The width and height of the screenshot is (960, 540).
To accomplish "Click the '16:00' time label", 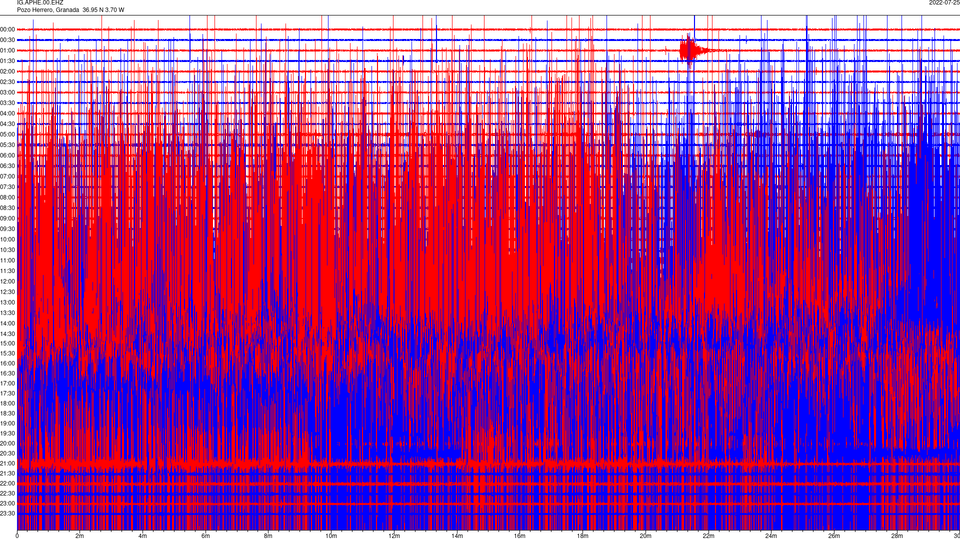I will (x=7, y=363).
